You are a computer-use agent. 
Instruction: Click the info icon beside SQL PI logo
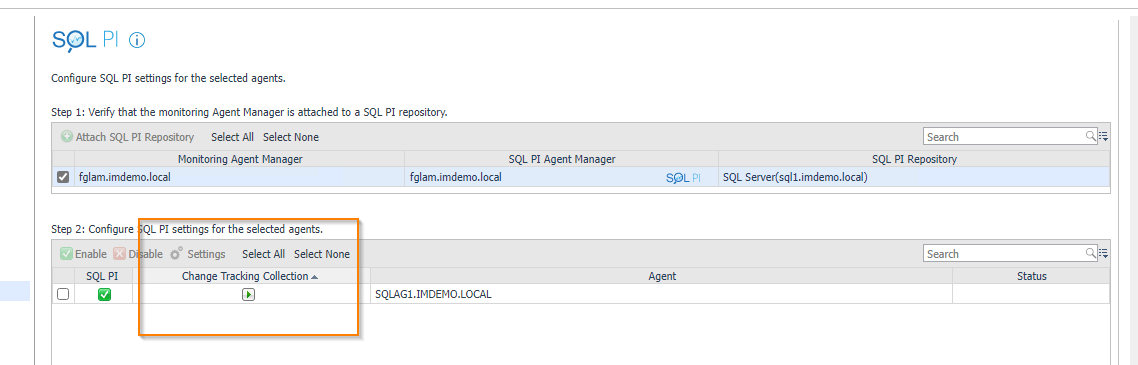(137, 41)
